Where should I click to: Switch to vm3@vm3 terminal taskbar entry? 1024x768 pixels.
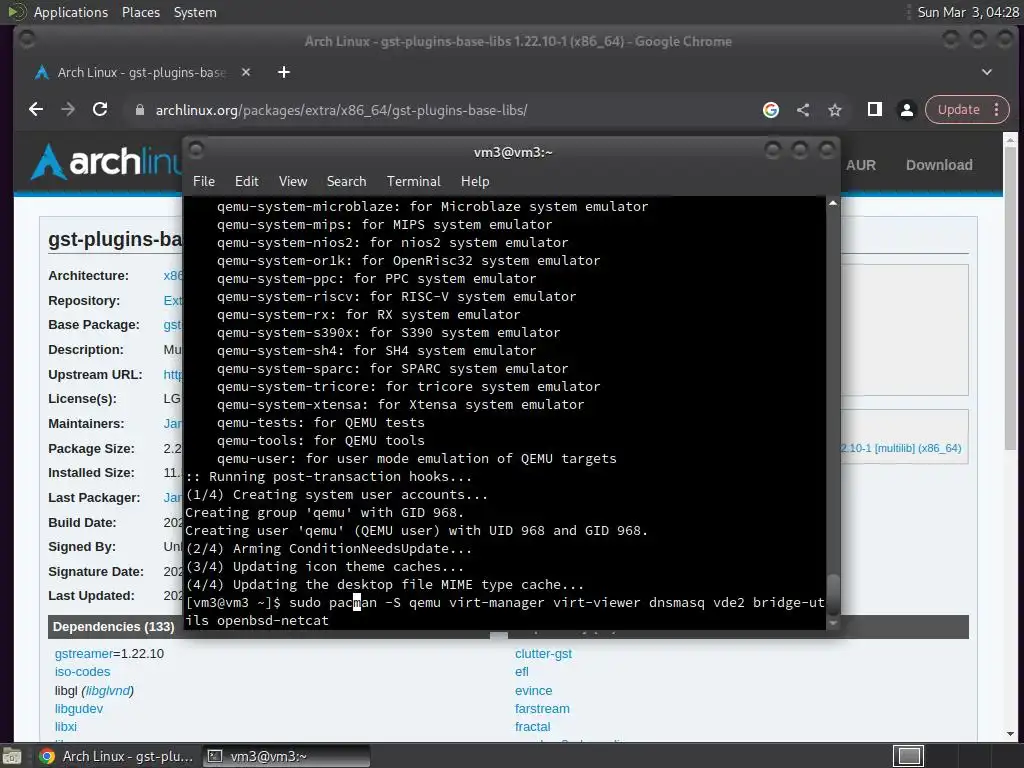285,756
